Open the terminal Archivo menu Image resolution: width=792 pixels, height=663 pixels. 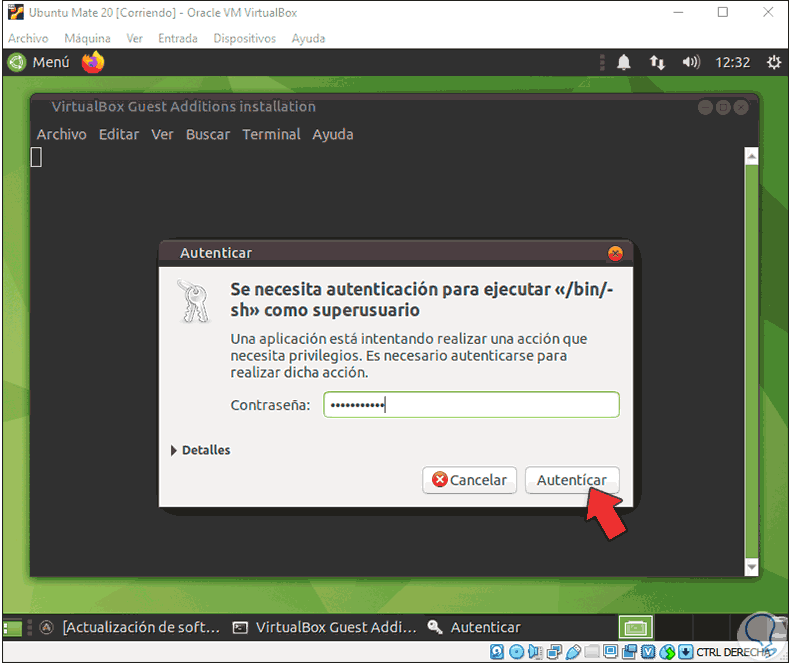(62, 134)
